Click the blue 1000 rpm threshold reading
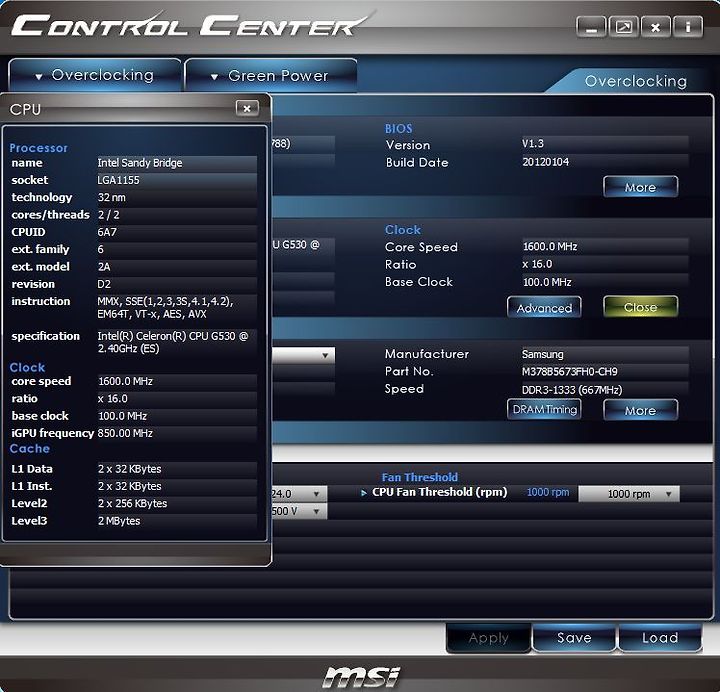This screenshot has width=720, height=692. point(547,492)
